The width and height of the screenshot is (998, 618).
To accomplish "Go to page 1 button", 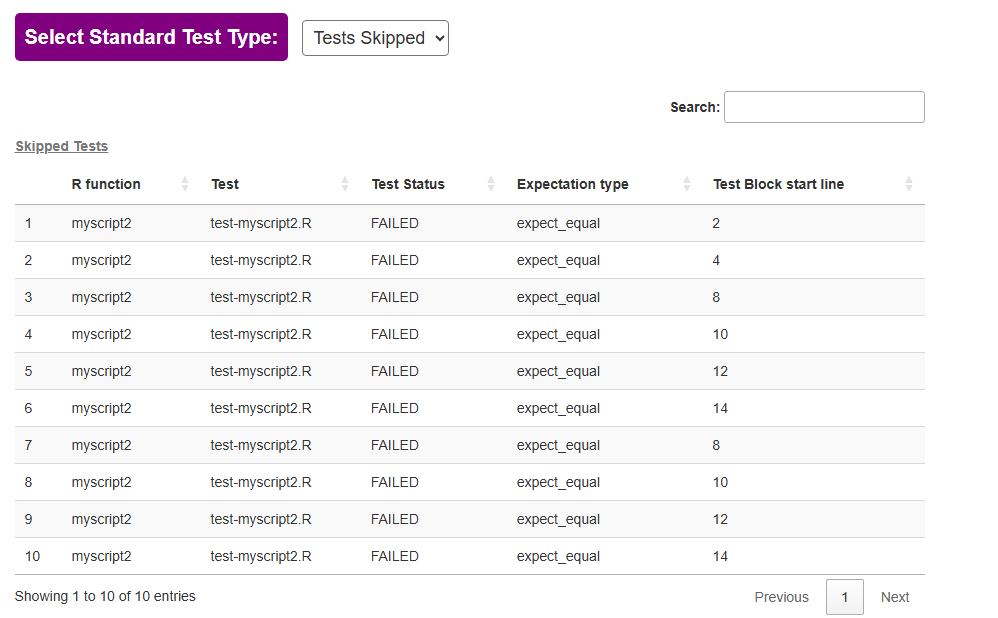I will click(x=845, y=597).
